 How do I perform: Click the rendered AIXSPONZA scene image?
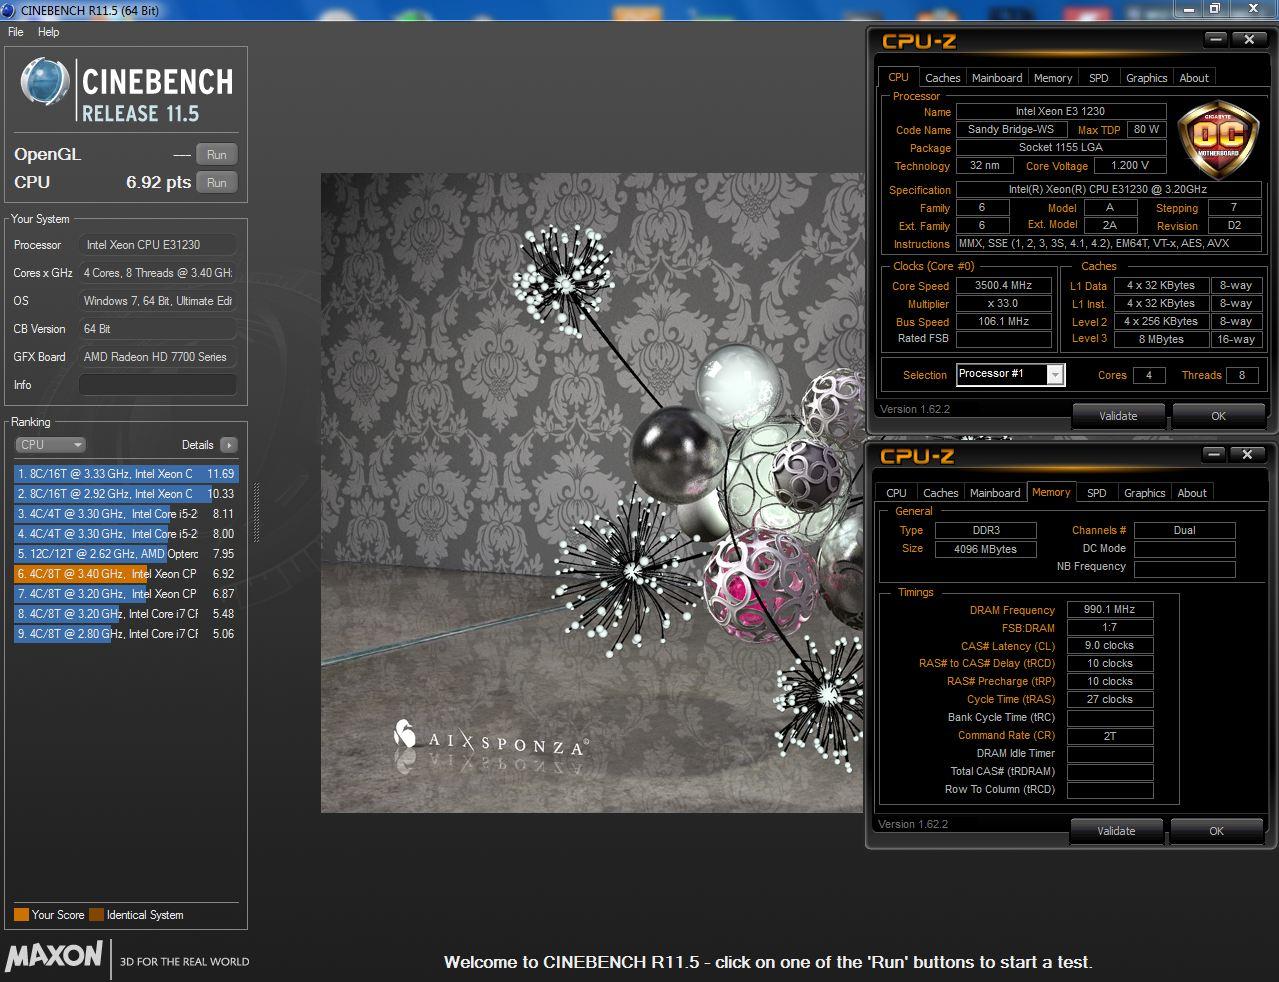click(x=592, y=493)
